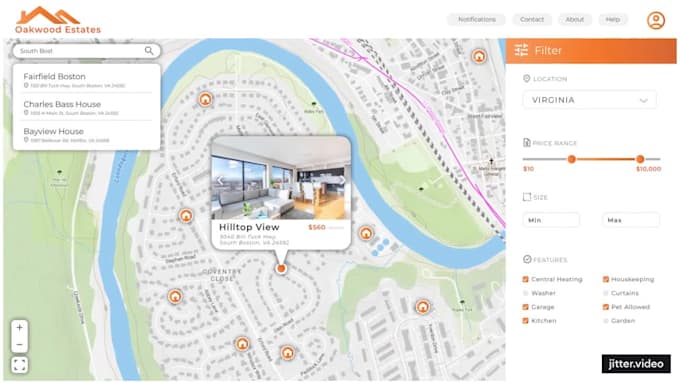Click the Price Range icon
Screen dimensions: 680x383
tap(526, 143)
